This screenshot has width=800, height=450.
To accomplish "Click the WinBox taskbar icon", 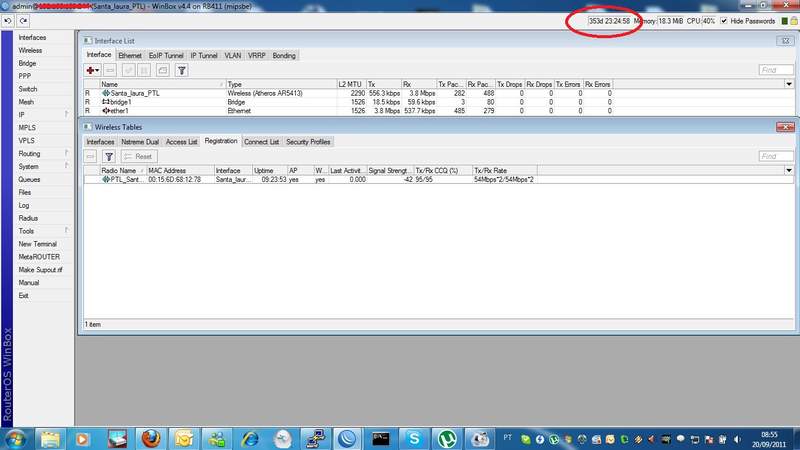I will pos(347,439).
